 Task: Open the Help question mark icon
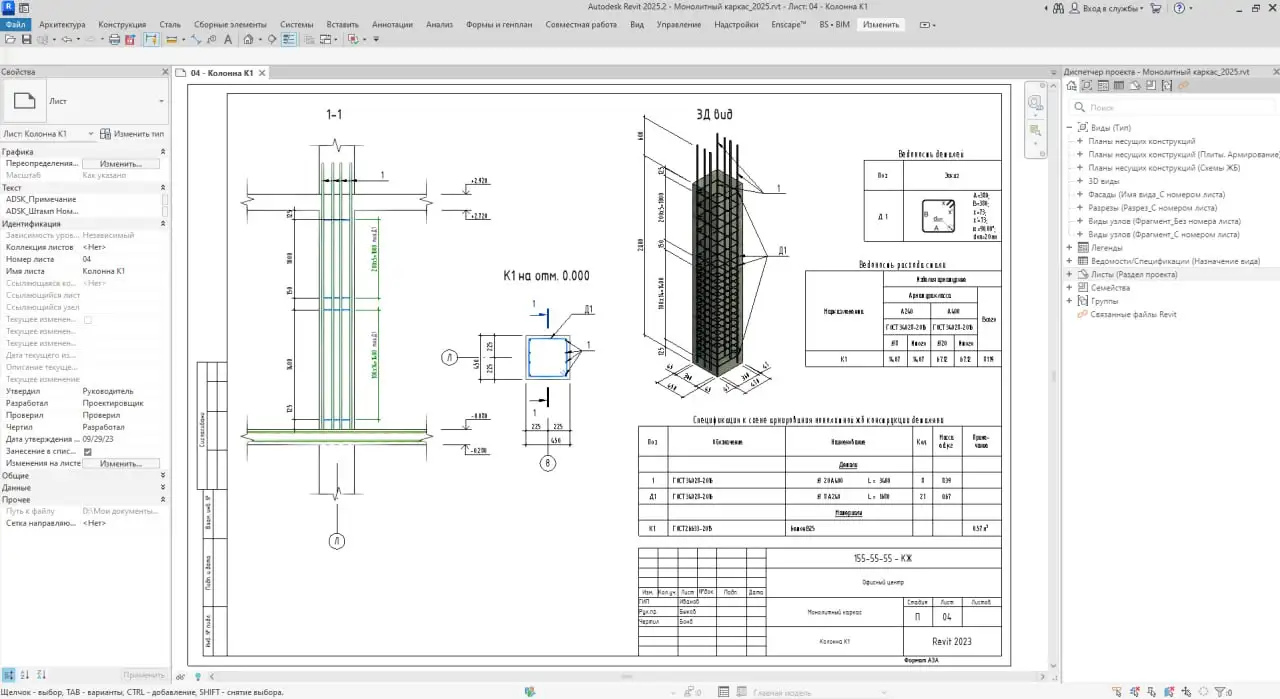click(1179, 8)
